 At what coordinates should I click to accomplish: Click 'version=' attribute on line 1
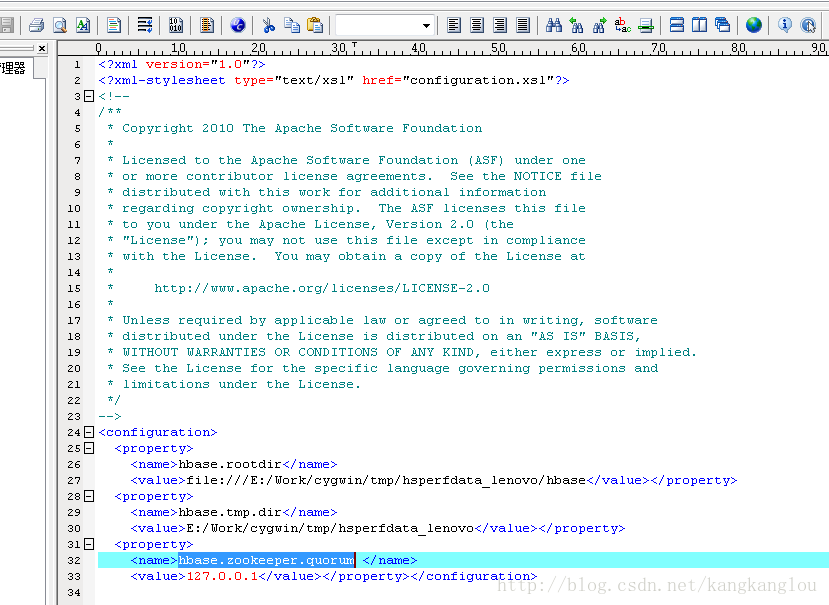pyautogui.click(x=178, y=64)
